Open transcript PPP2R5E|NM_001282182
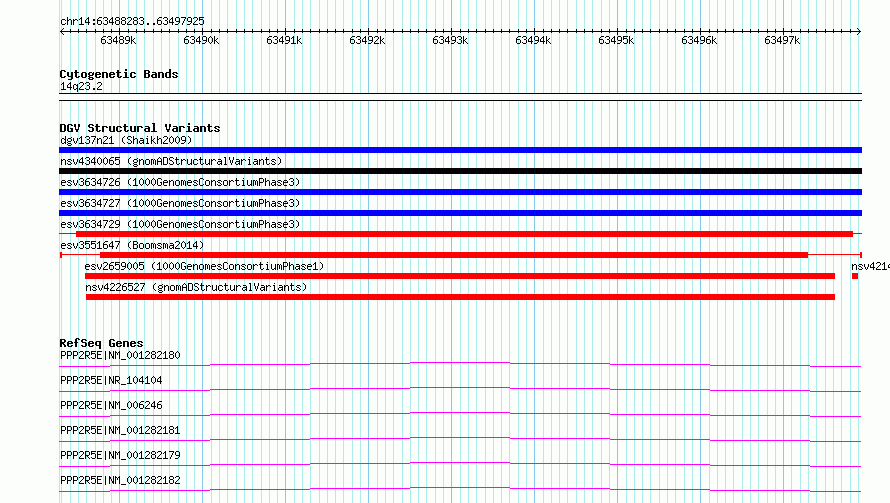The image size is (890, 503). pyautogui.click(x=120, y=480)
